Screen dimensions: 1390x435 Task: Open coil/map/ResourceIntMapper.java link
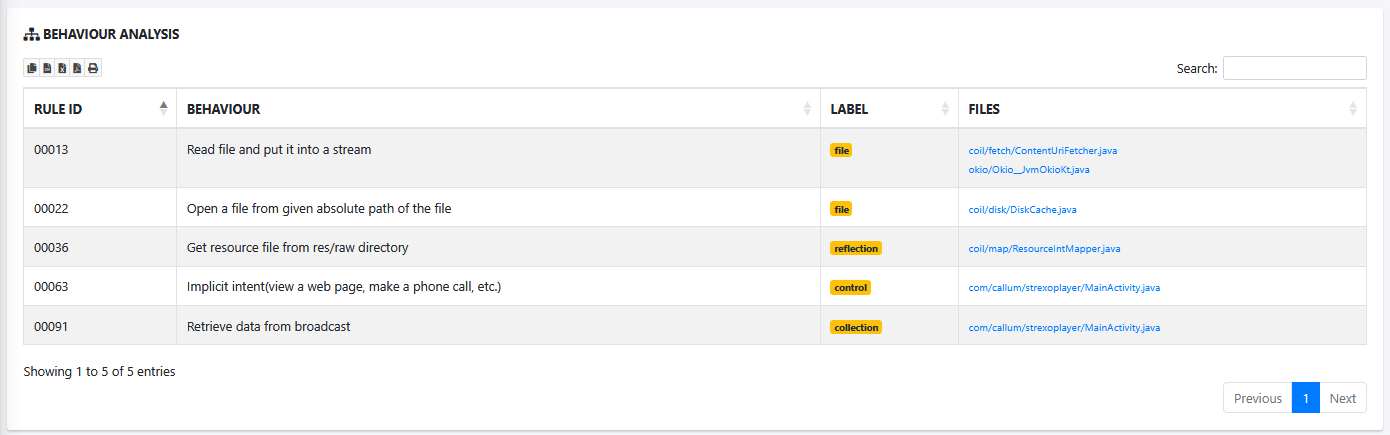click(1045, 248)
